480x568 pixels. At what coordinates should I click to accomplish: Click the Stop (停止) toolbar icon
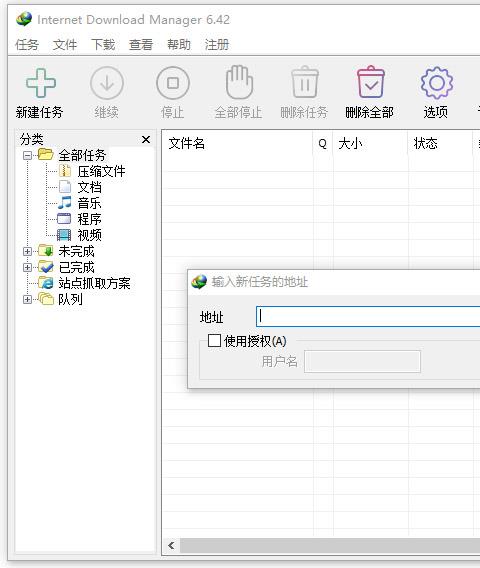(173, 83)
